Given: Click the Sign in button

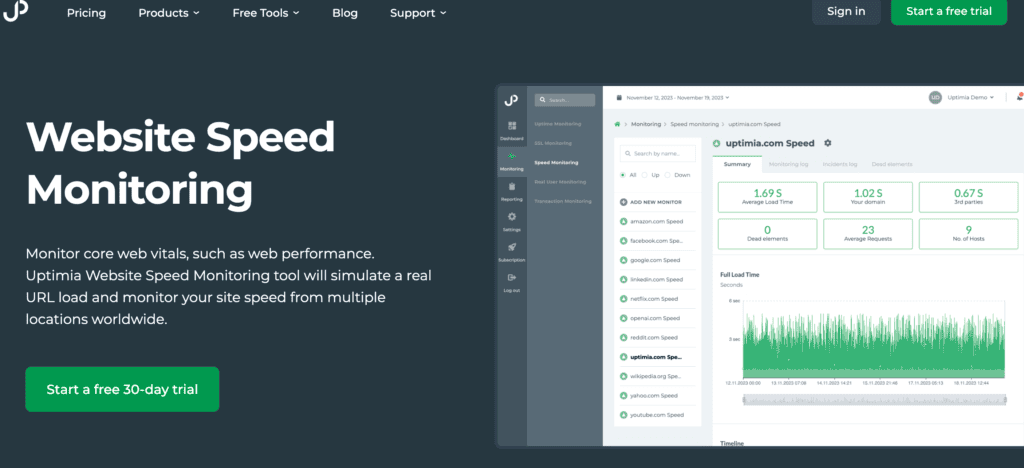Looking at the screenshot, I should [x=846, y=11].
